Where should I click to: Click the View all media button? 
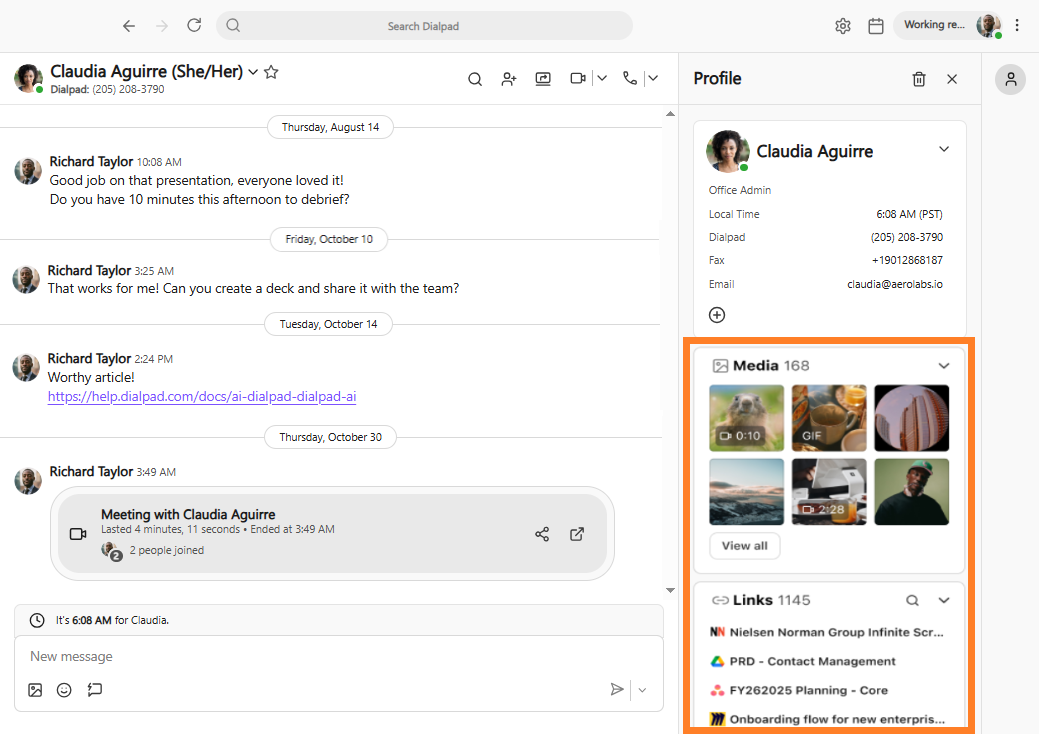click(744, 546)
